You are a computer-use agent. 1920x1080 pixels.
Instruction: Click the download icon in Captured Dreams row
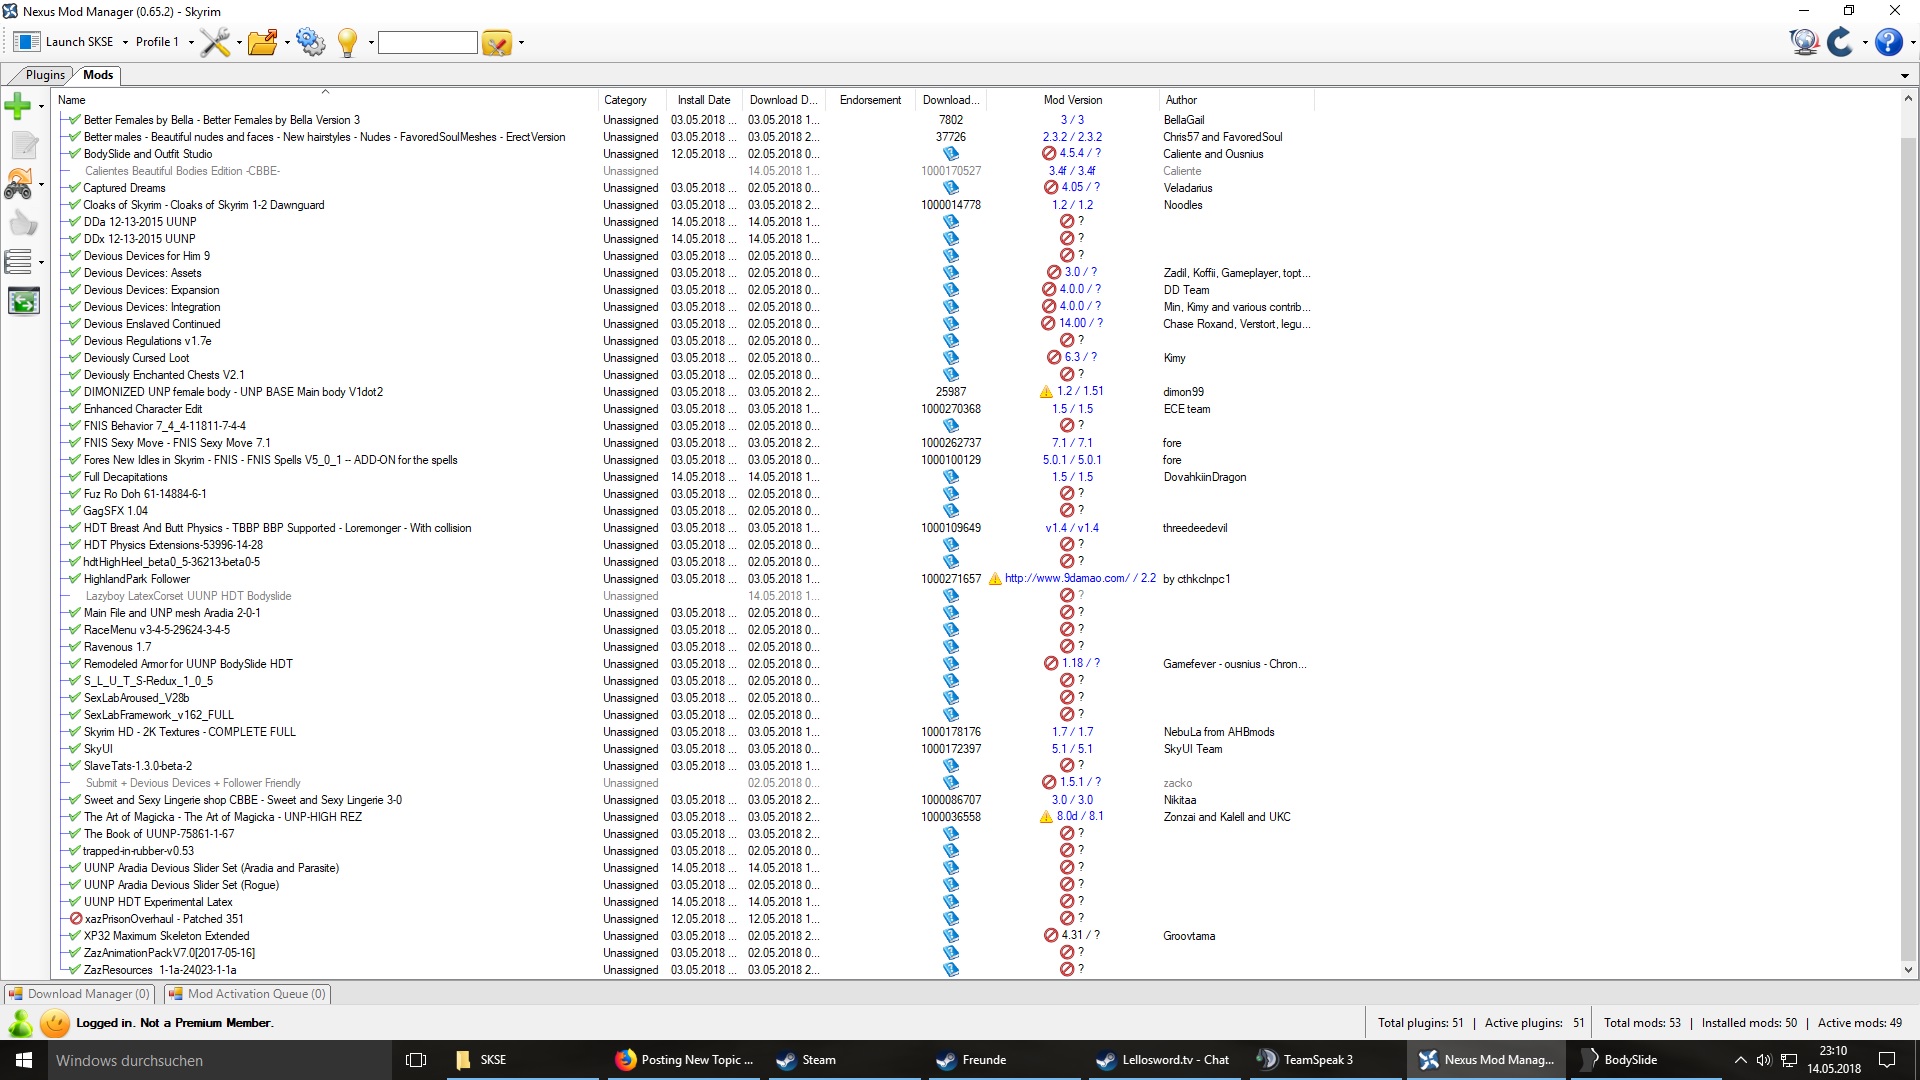(951, 188)
